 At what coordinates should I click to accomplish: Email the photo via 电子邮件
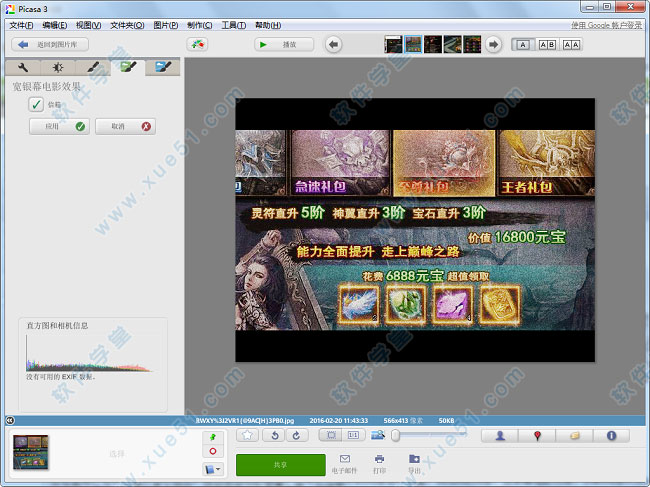pos(344,464)
